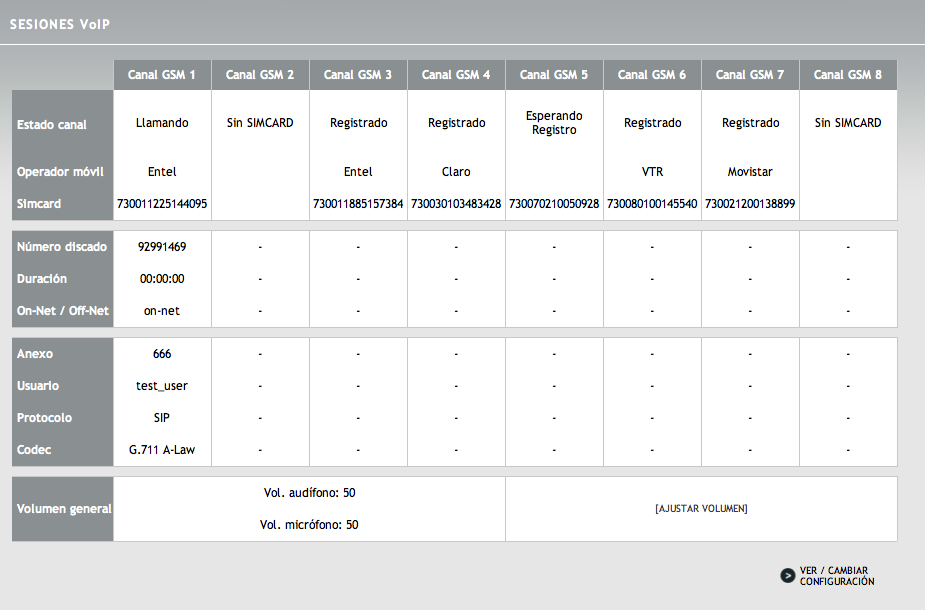This screenshot has width=925, height=610.
Task: Click the Vol. micrófono: 50 text
Action: point(309,524)
